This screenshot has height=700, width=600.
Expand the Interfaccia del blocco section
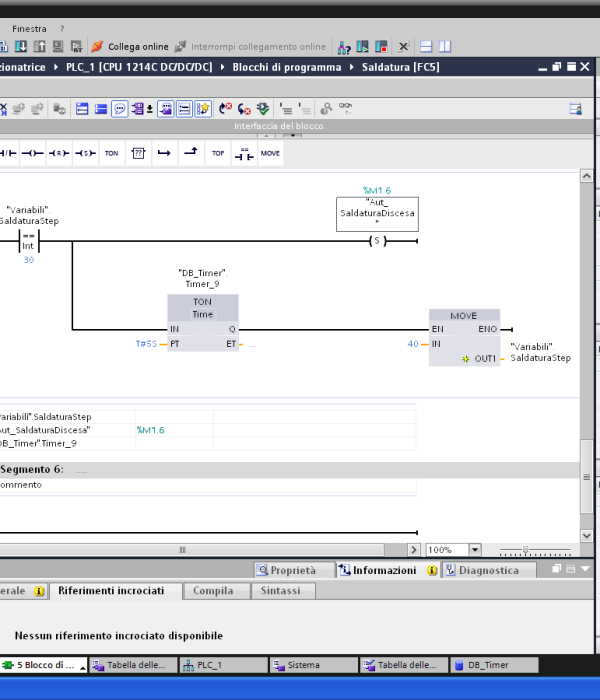[278, 126]
